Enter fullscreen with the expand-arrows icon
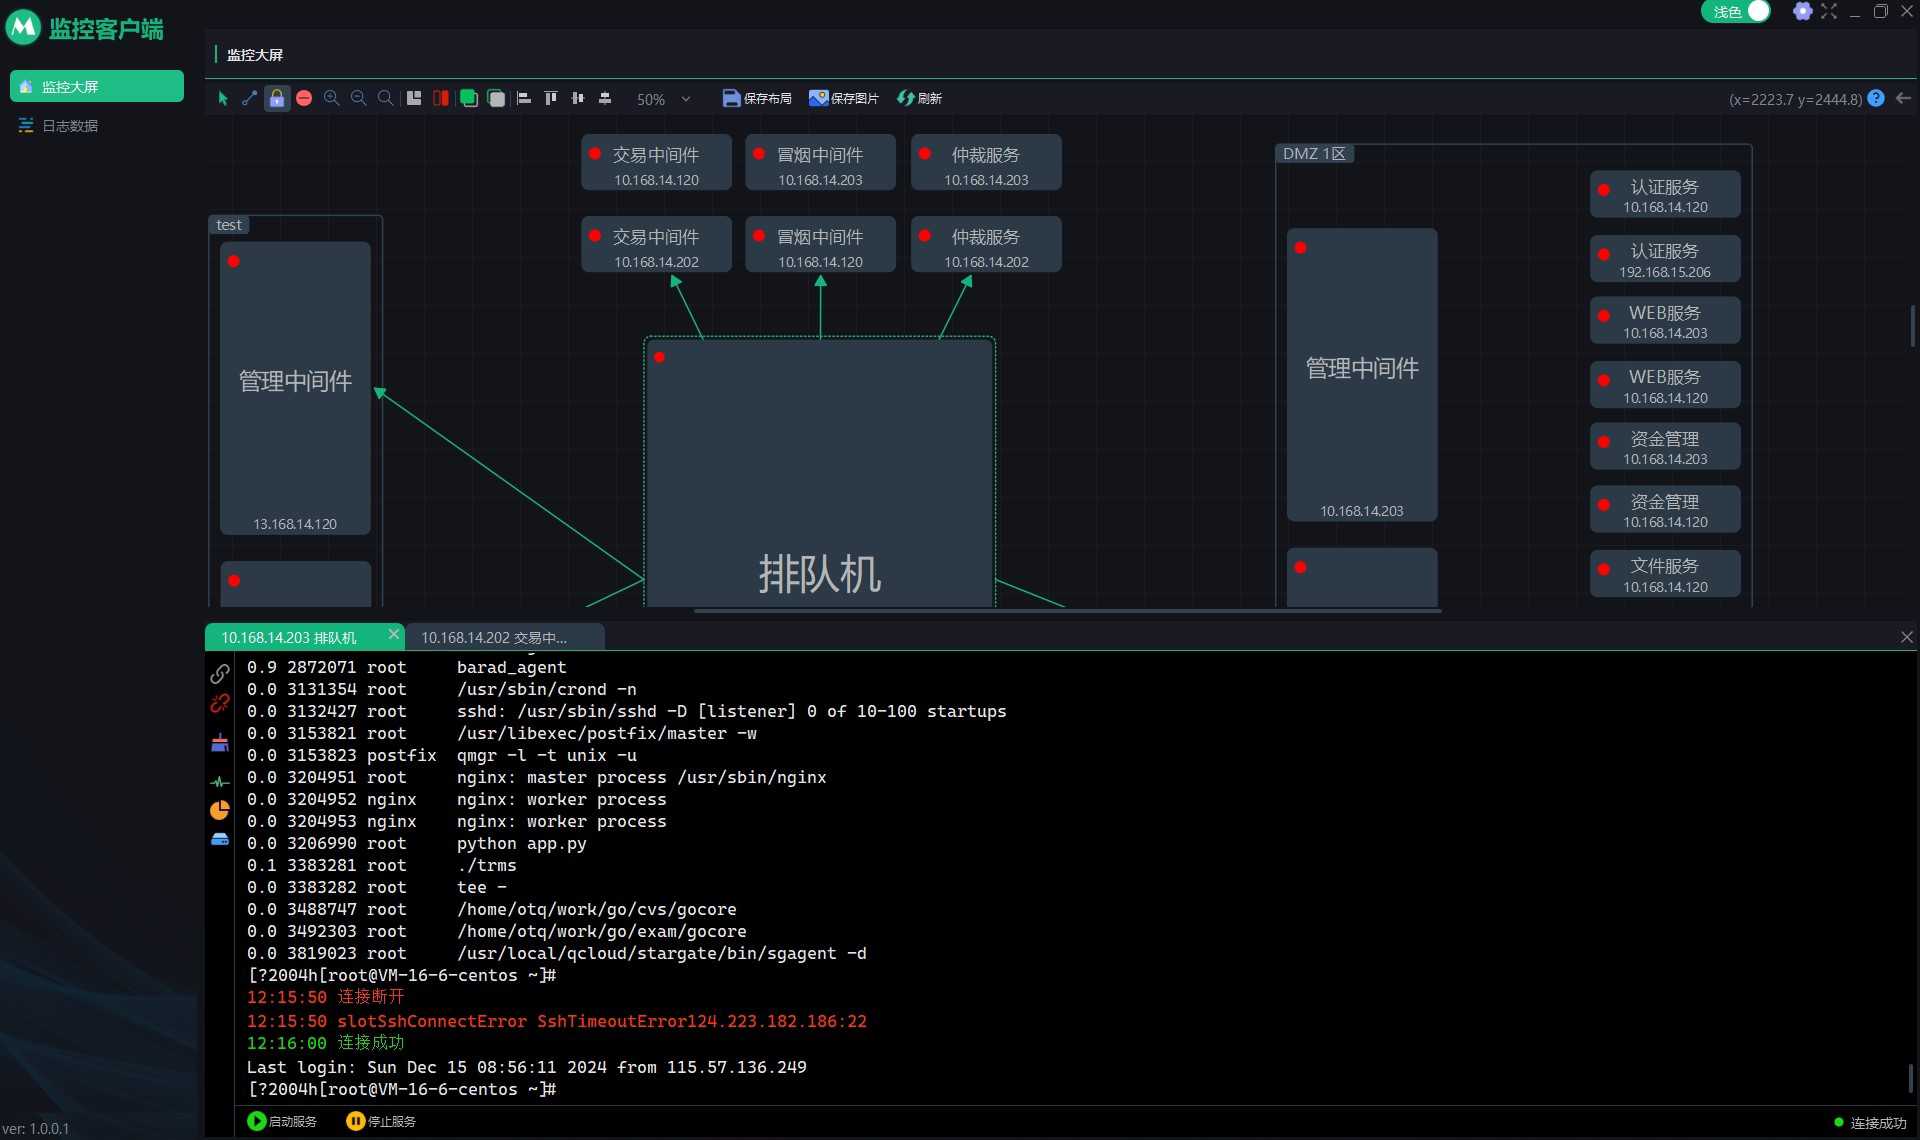Viewport: 1920px width, 1140px height. [1829, 11]
